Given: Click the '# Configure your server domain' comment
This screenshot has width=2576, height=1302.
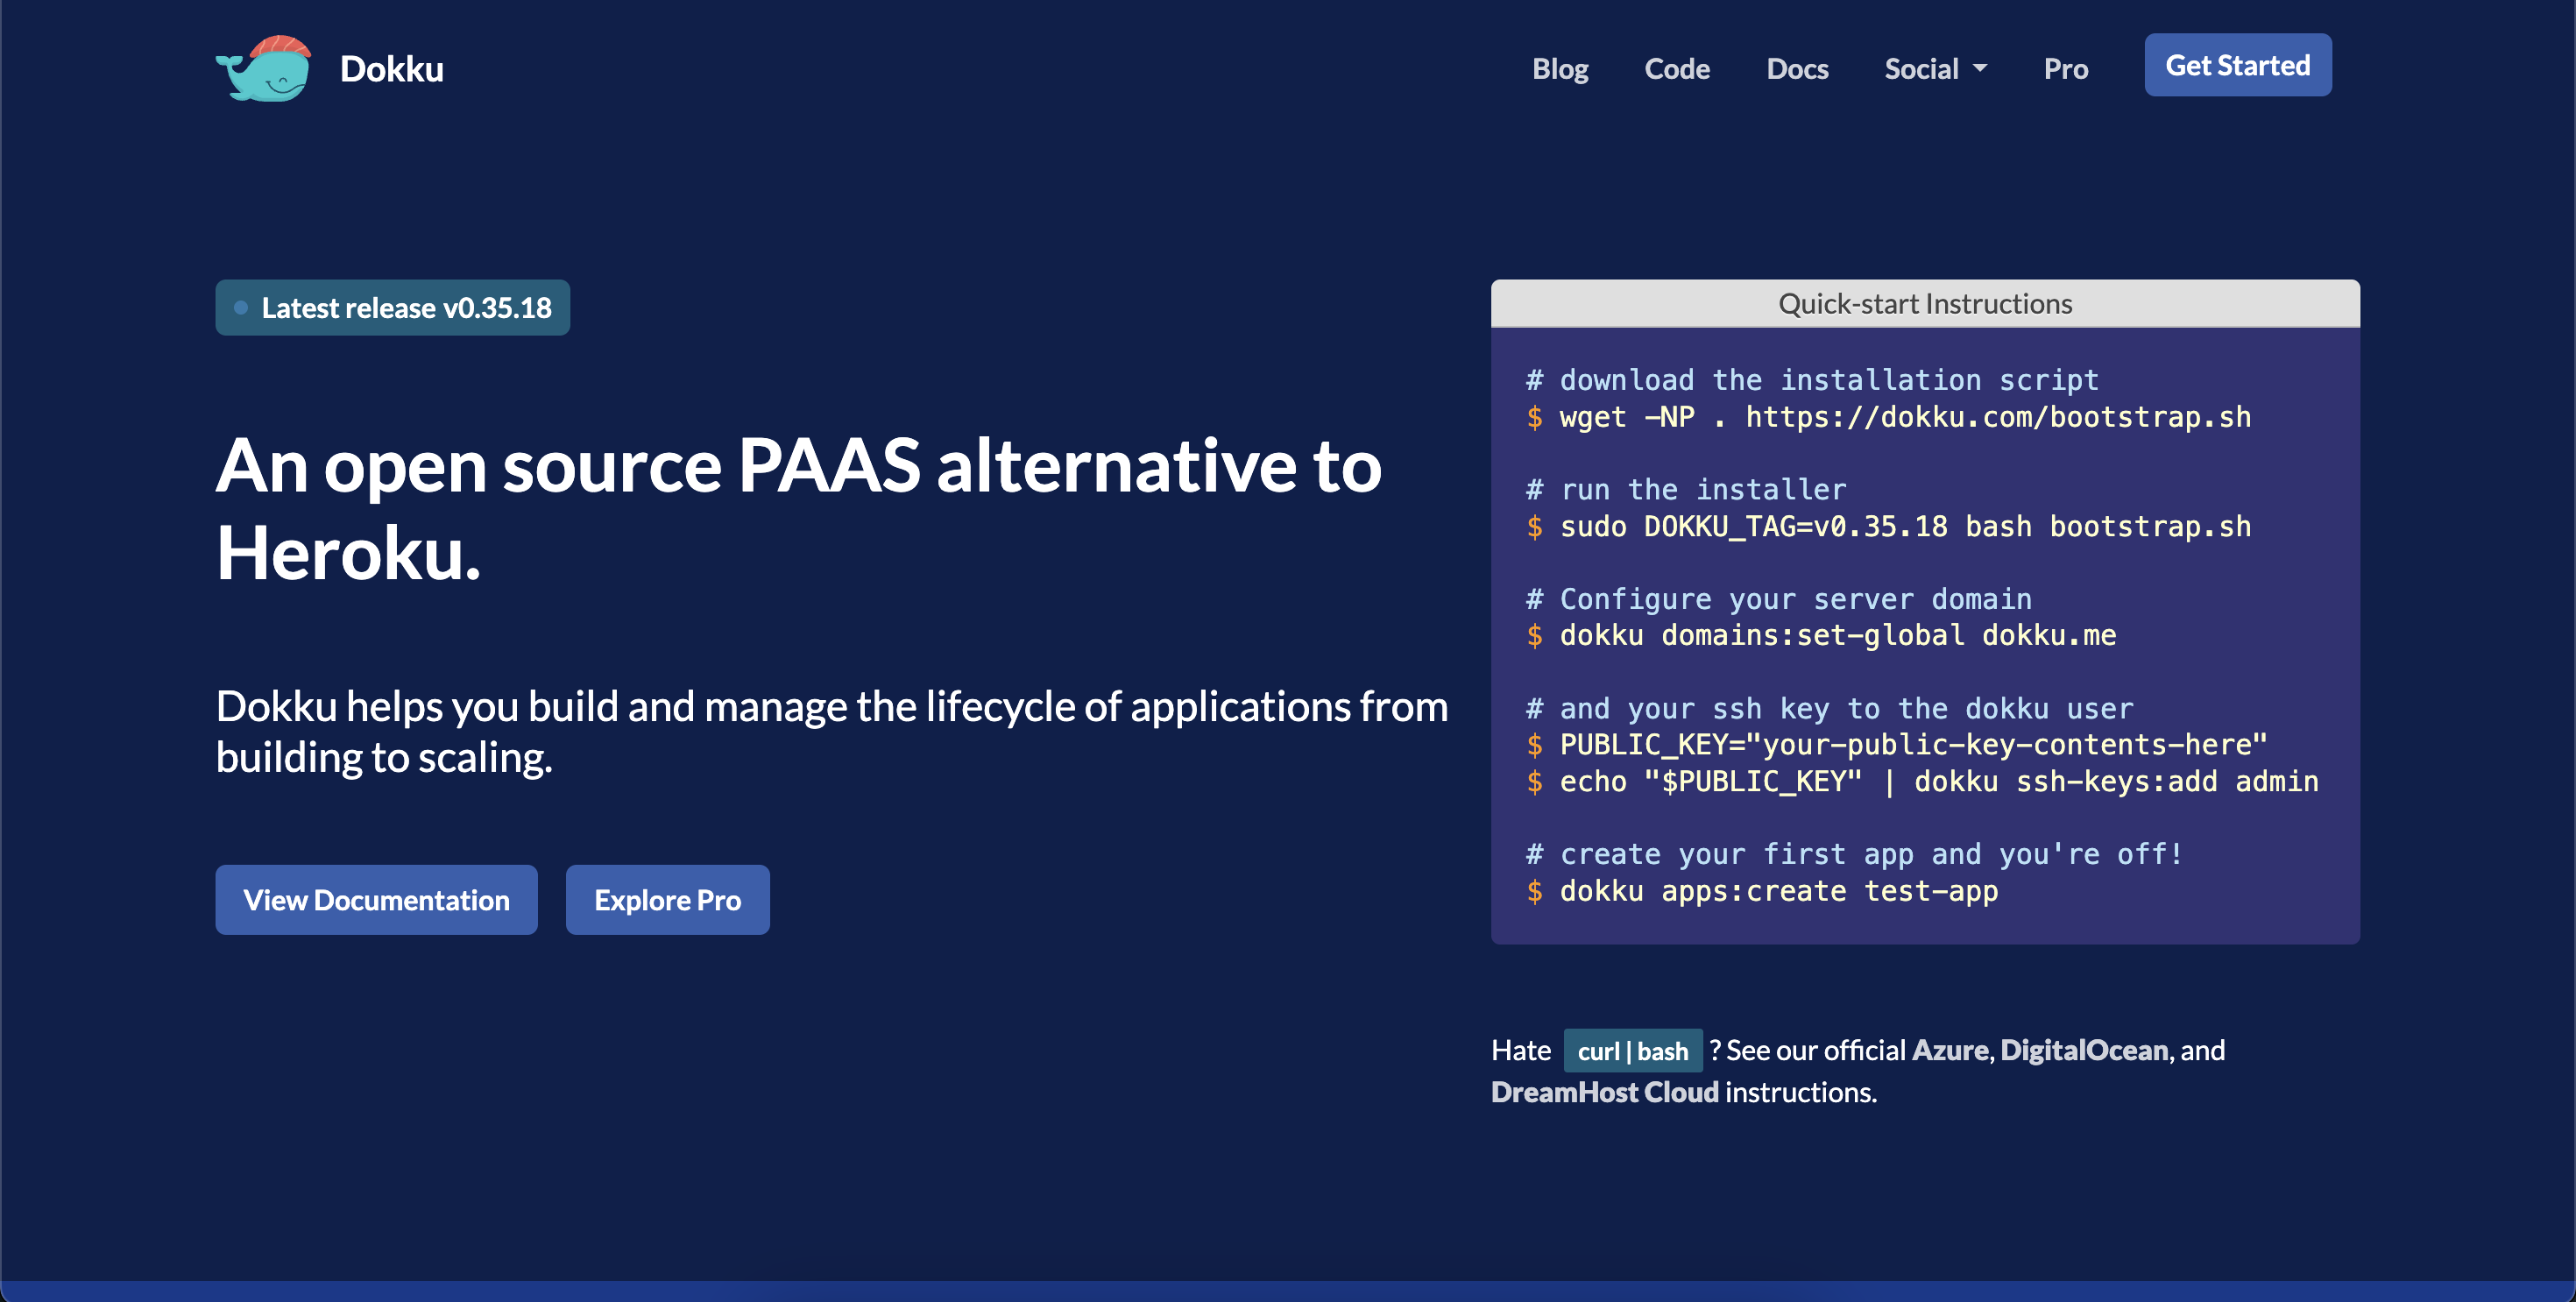Looking at the screenshot, I should 1778,599.
